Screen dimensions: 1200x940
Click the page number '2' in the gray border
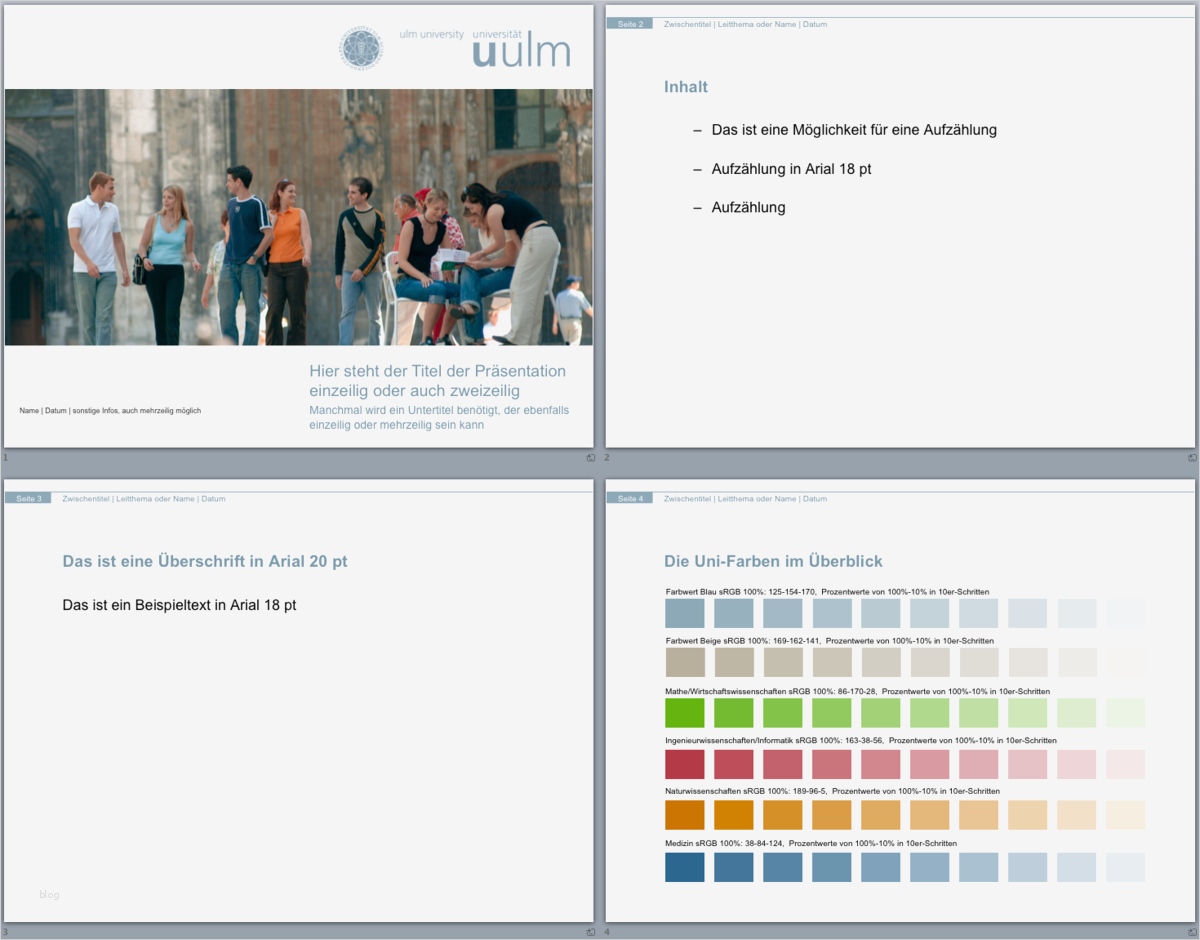tap(607, 457)
